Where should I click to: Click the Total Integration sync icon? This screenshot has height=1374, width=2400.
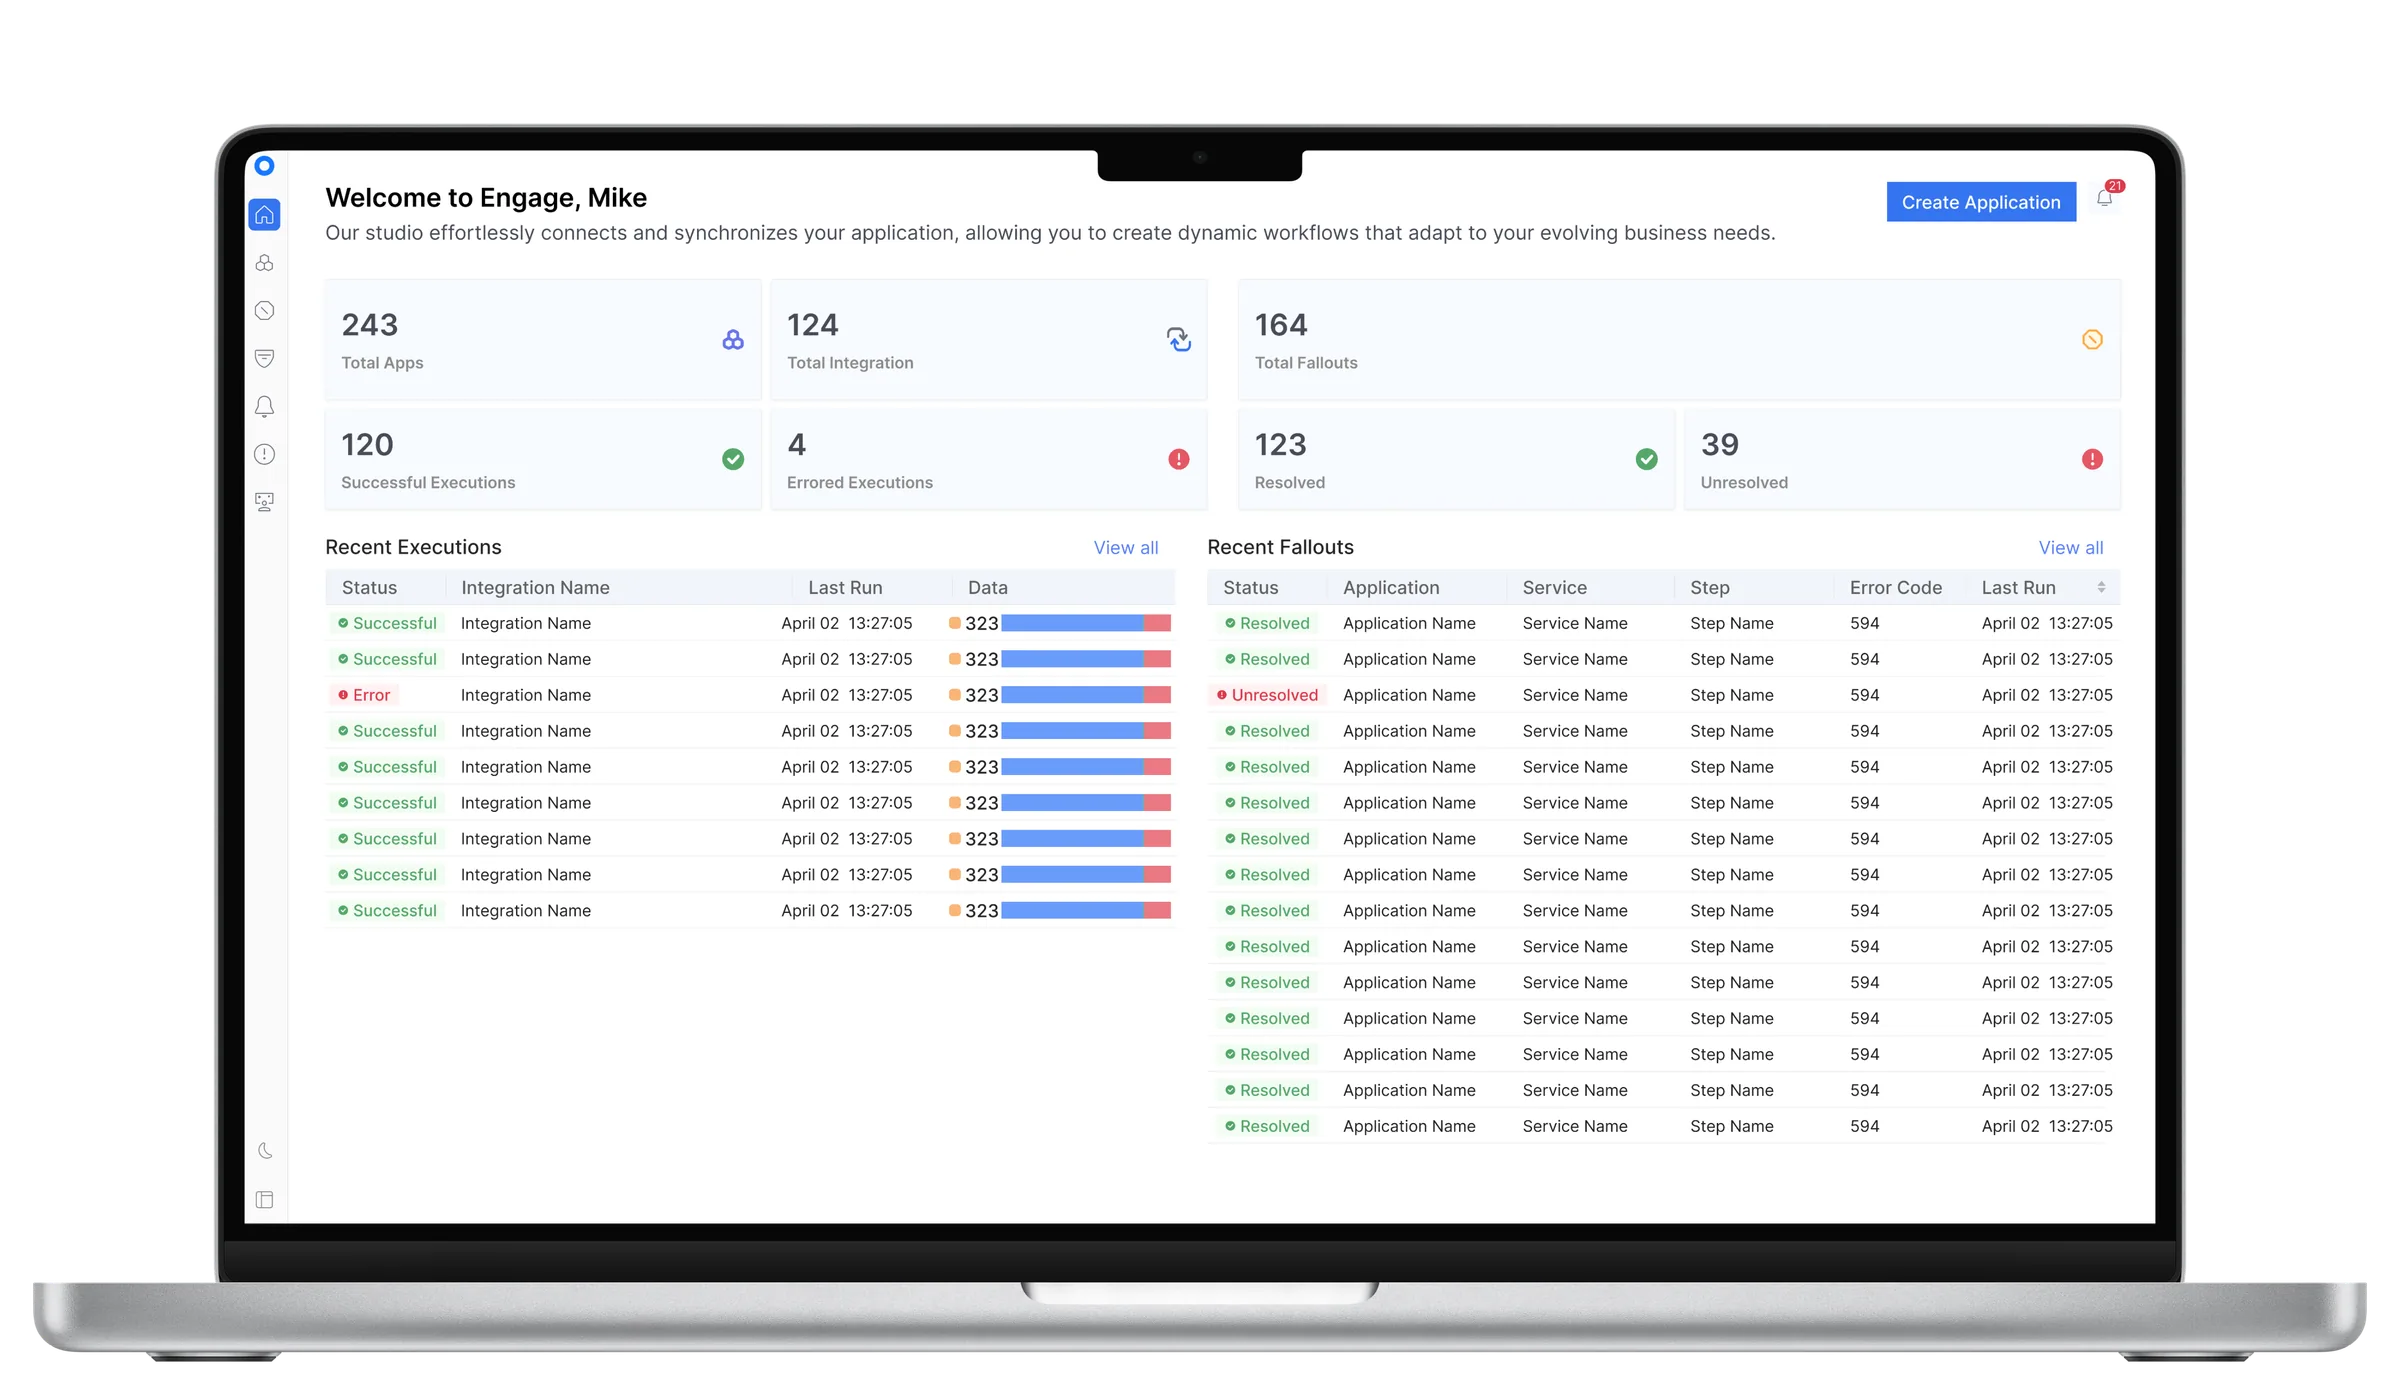1179,340
